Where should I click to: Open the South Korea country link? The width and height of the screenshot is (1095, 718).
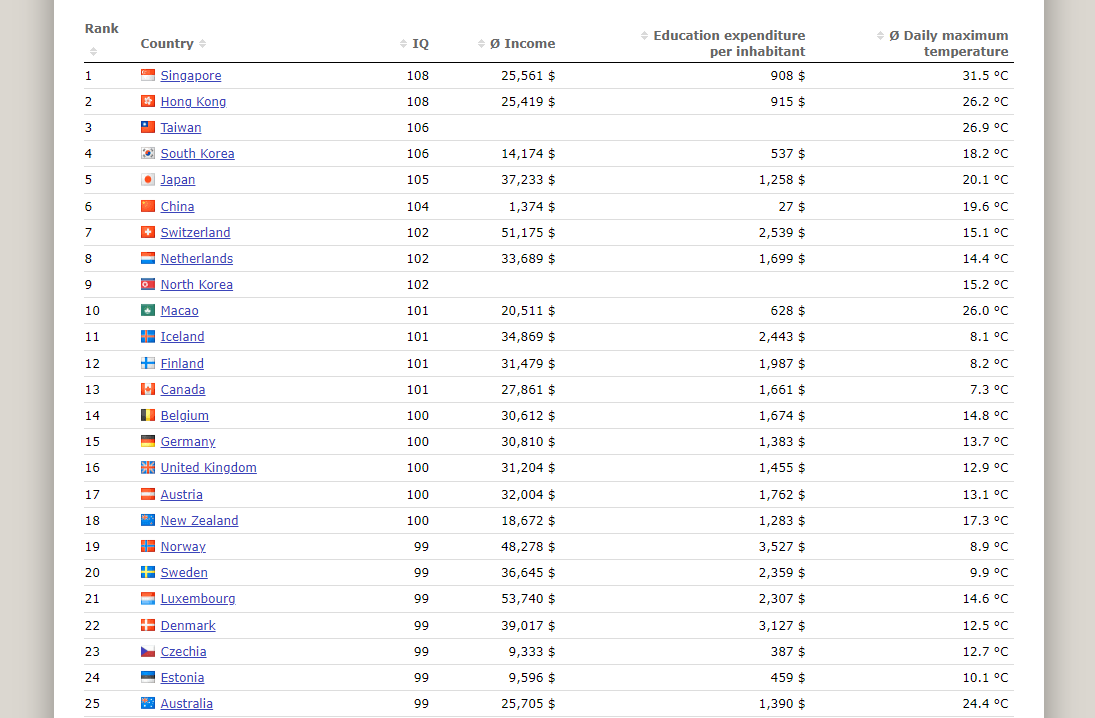pos(198,153)
